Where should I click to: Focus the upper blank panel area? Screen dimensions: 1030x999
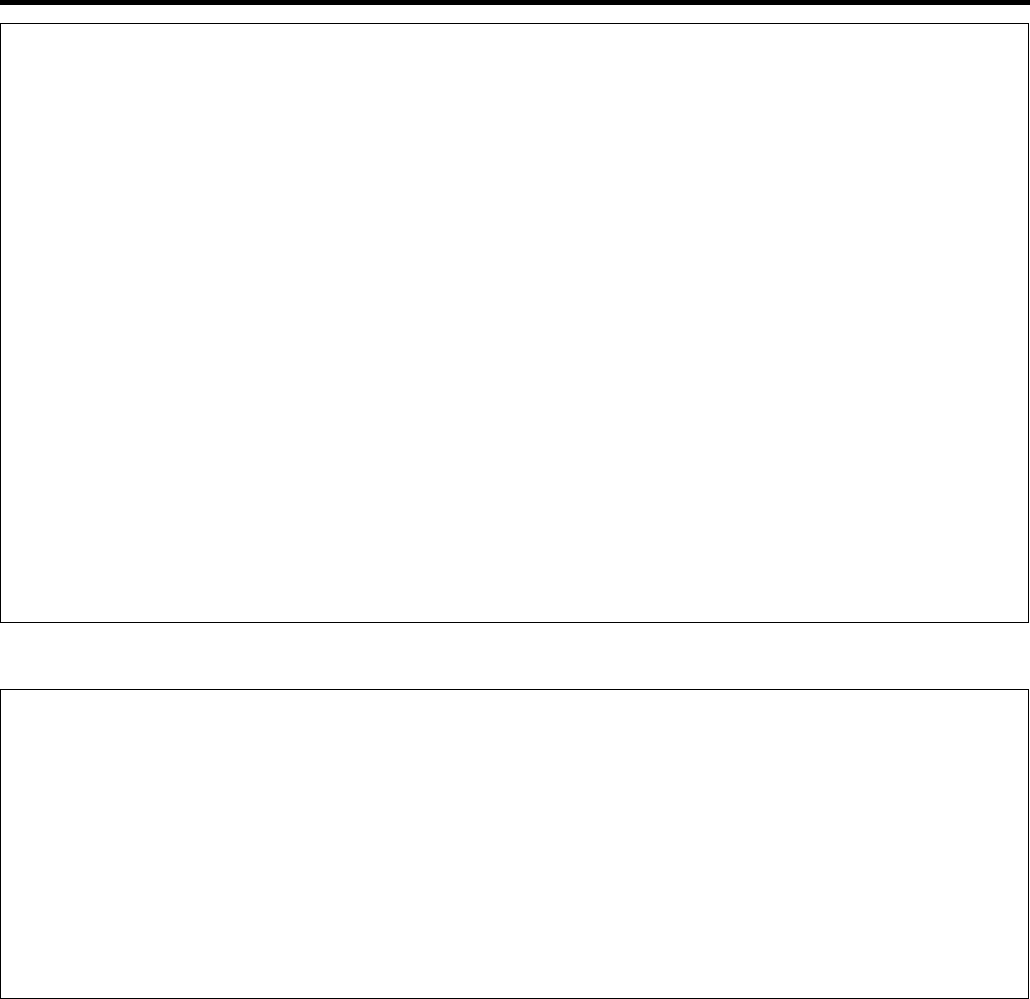[x=514, y=322]
